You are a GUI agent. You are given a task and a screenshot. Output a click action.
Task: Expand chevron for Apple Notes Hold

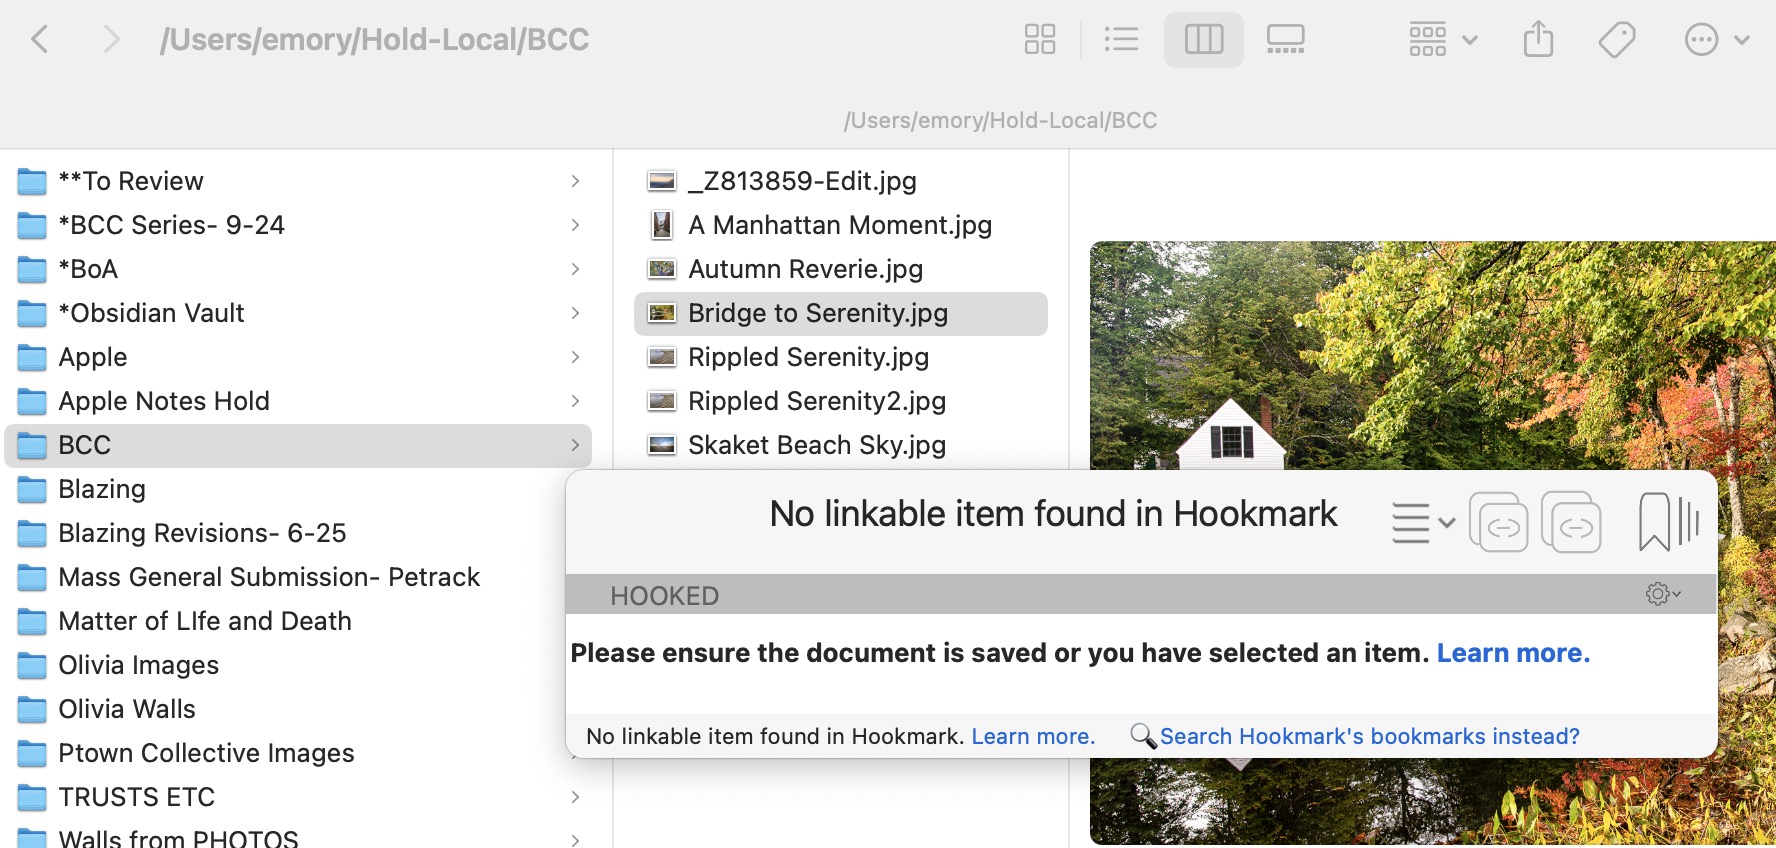575,401
